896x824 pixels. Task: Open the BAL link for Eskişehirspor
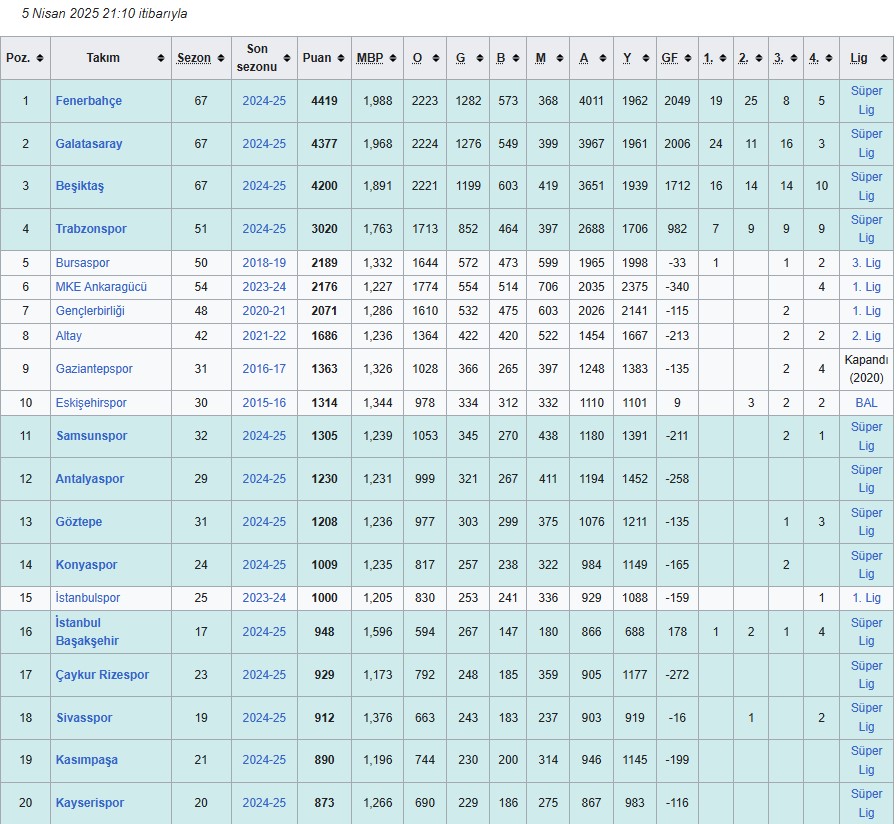[x=866, y=403]
